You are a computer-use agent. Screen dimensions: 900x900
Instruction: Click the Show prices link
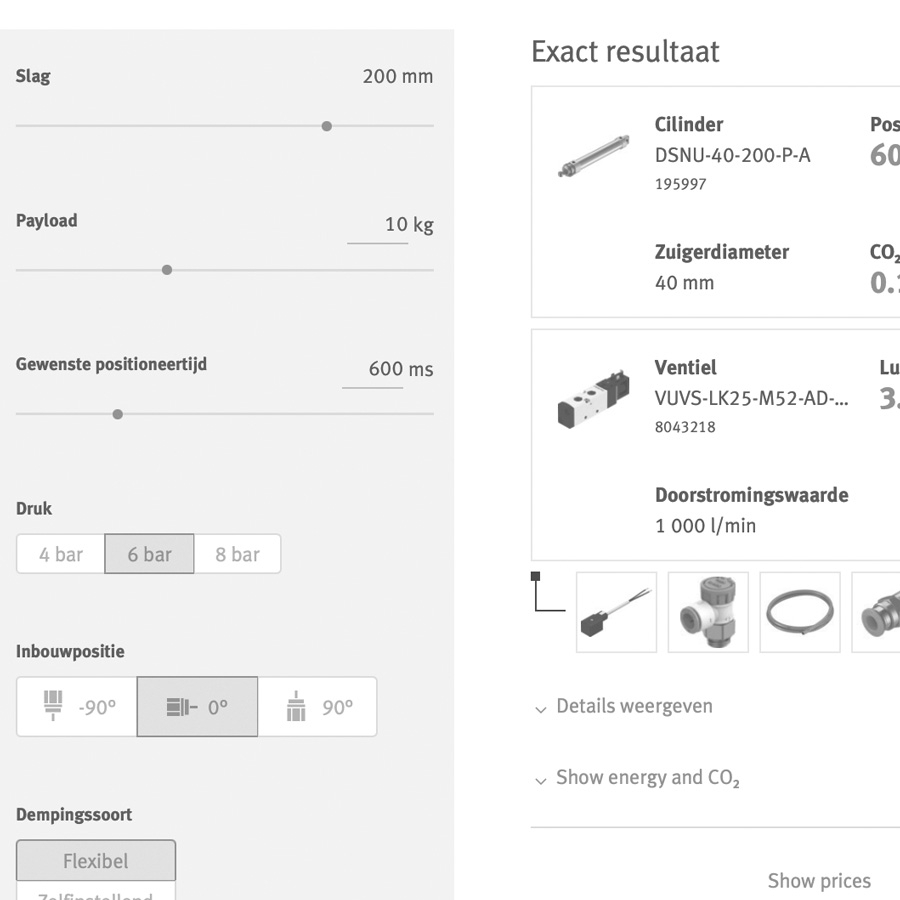(818, 881)
